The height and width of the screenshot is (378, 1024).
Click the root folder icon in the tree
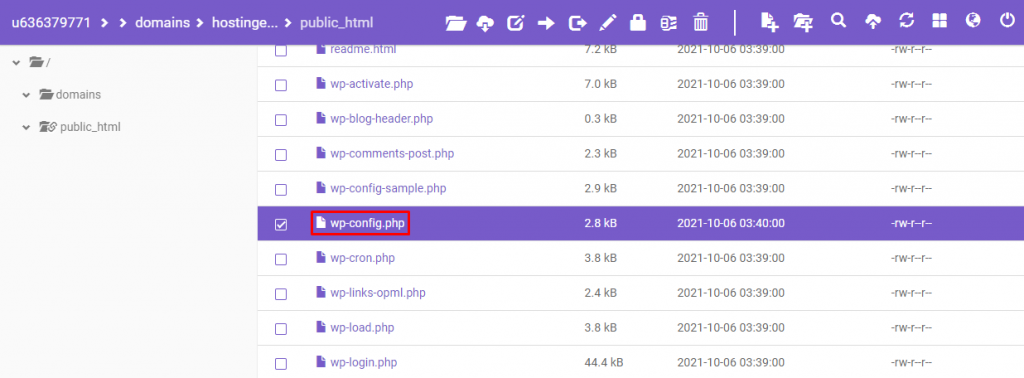tap(37, 63)
